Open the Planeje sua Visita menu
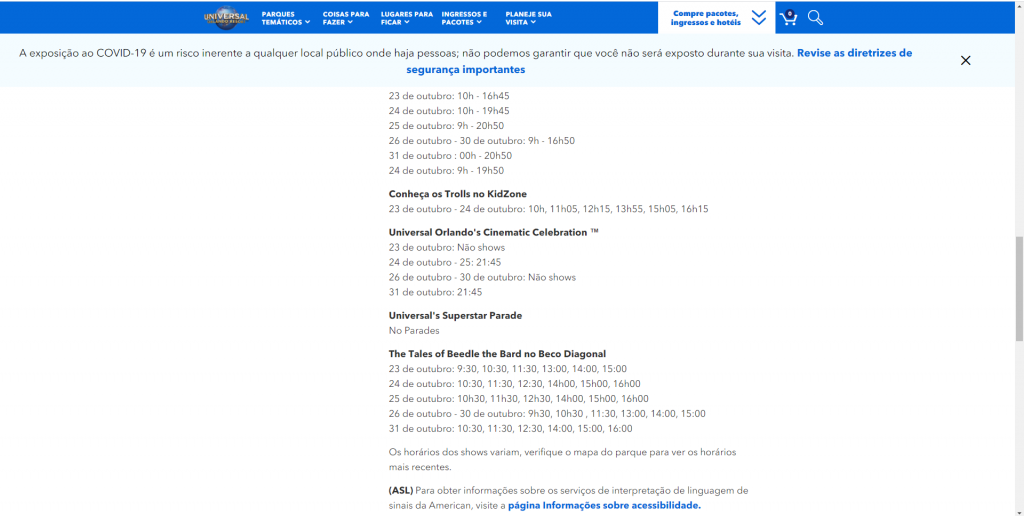The height and width of the screenshot is (516, 1024). (528, 18)
